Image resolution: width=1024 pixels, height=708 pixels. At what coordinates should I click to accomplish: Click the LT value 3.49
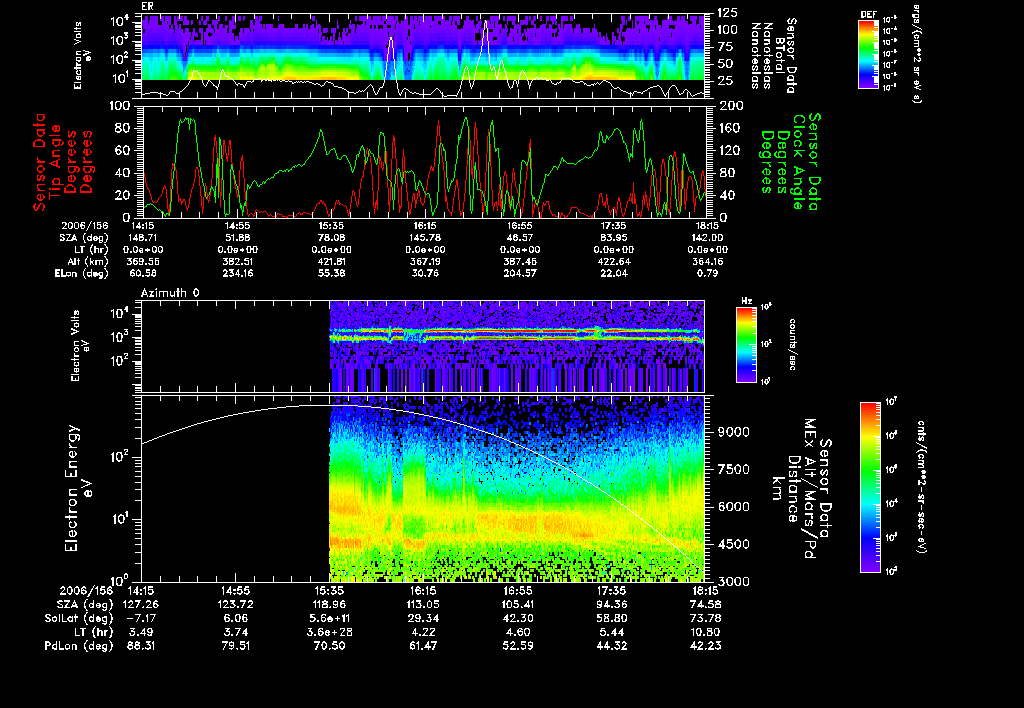pos(142,632)
